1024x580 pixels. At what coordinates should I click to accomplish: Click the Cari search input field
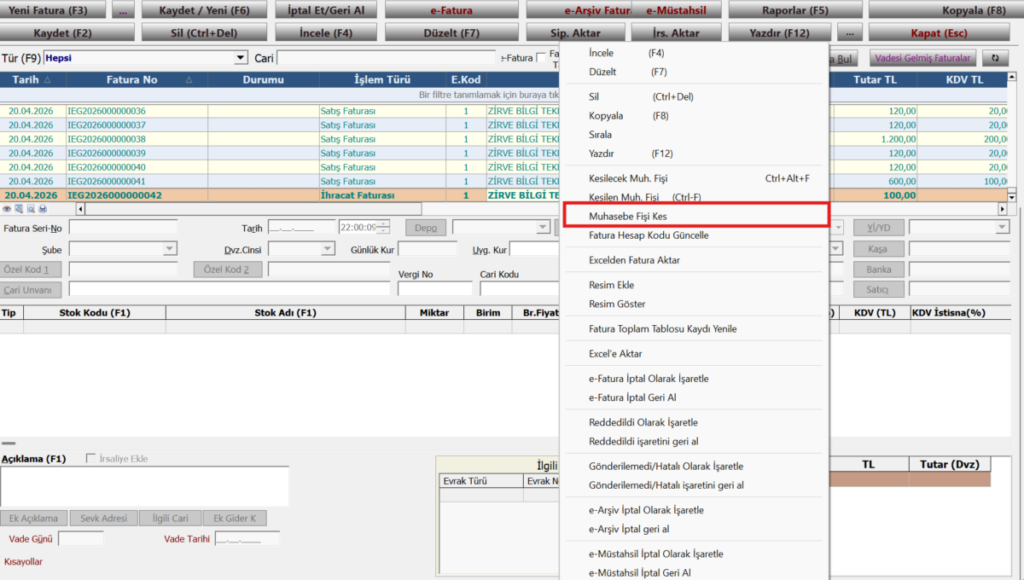(x=386, y=58)
